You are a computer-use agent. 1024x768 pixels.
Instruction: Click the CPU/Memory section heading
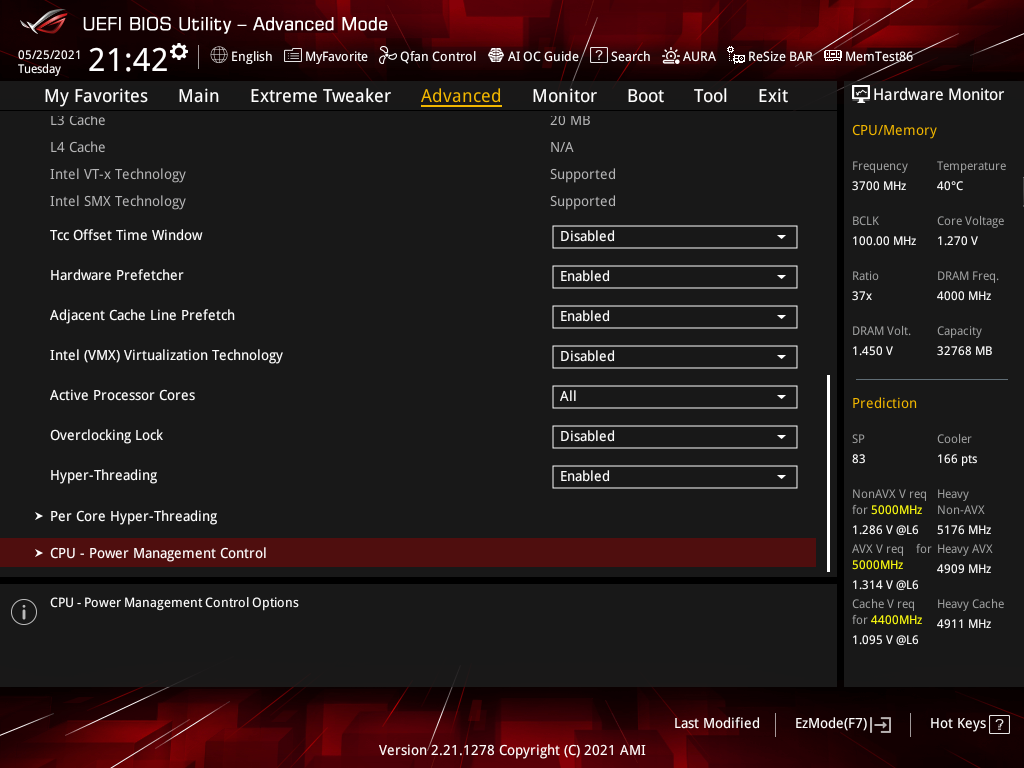(x=894, y=130)
